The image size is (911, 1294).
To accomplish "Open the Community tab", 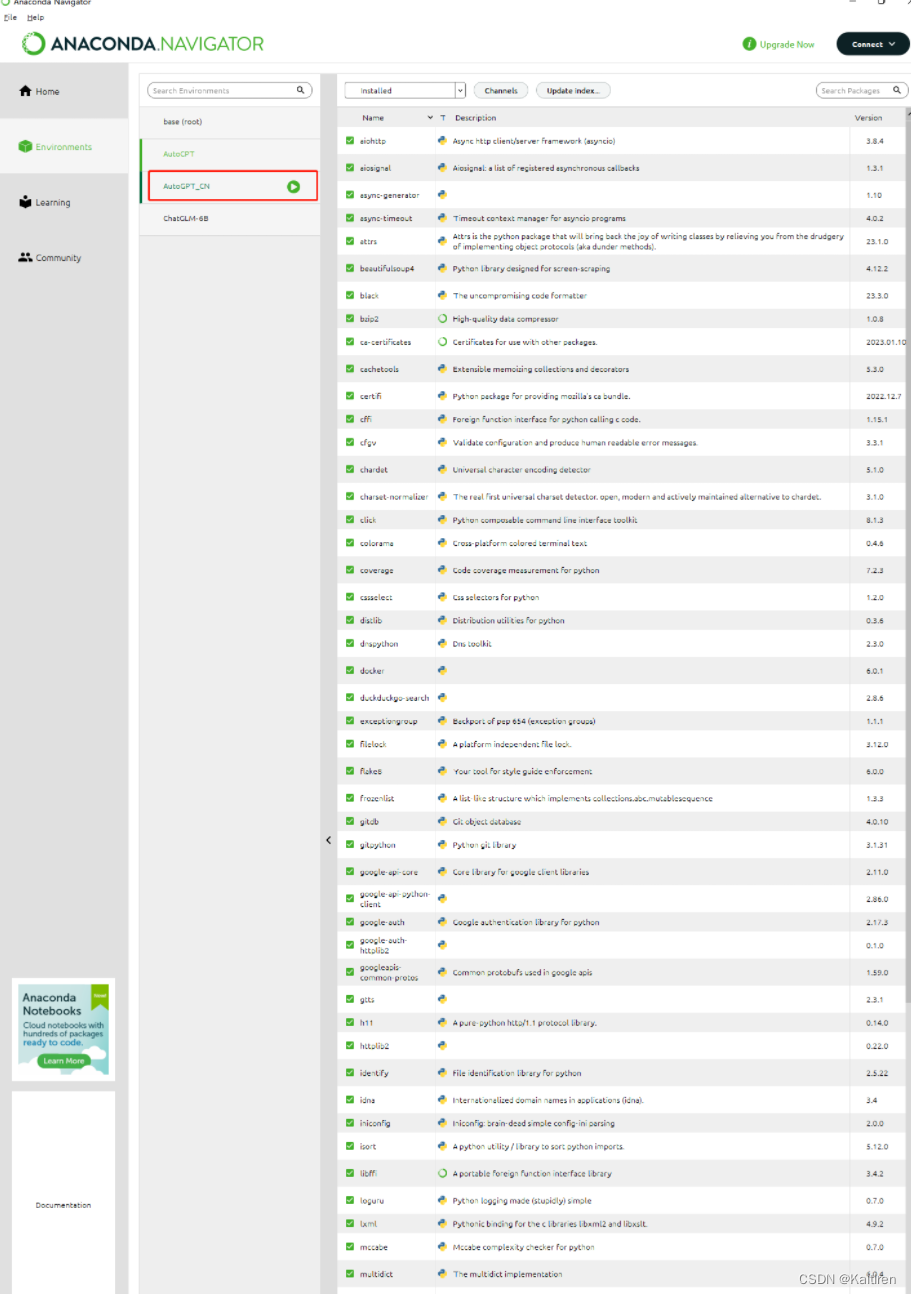I will tap(64, 258).
